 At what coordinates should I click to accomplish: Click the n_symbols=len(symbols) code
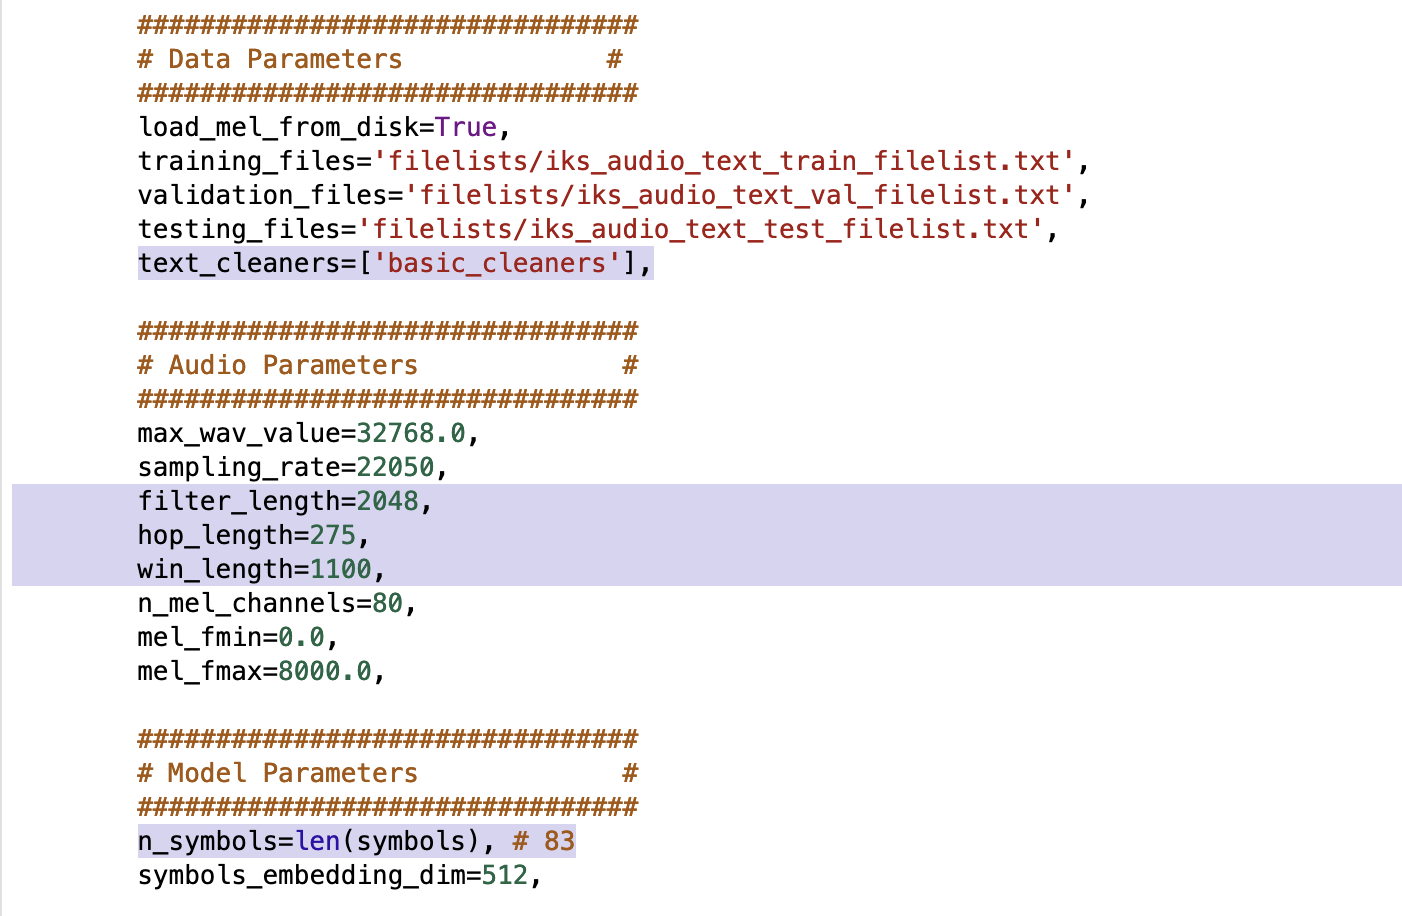[x=309, y=841]
